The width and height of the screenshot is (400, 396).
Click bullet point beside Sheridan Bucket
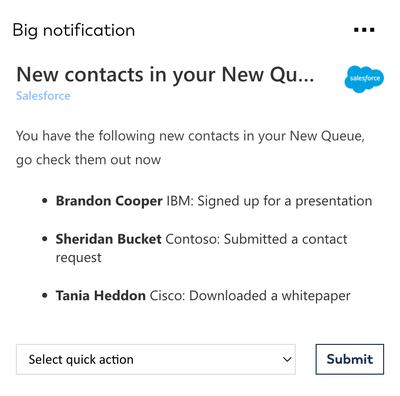45,239
